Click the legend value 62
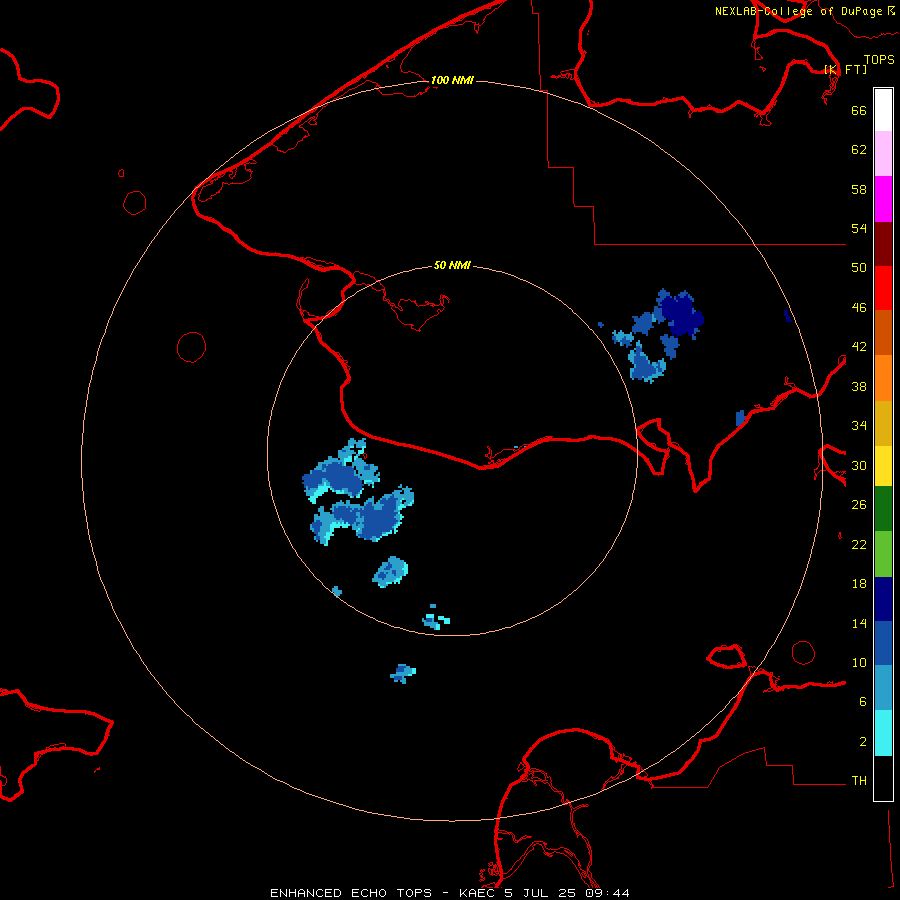The height and width of the screenshot is (900, 900). point(859,149)
